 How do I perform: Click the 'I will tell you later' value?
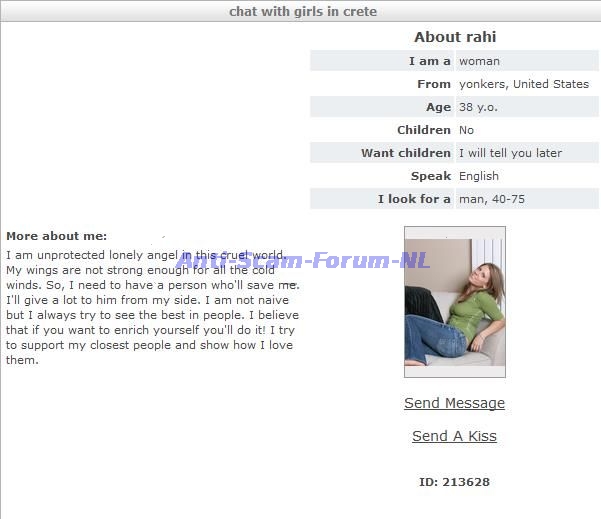click(x=511, y=153)
